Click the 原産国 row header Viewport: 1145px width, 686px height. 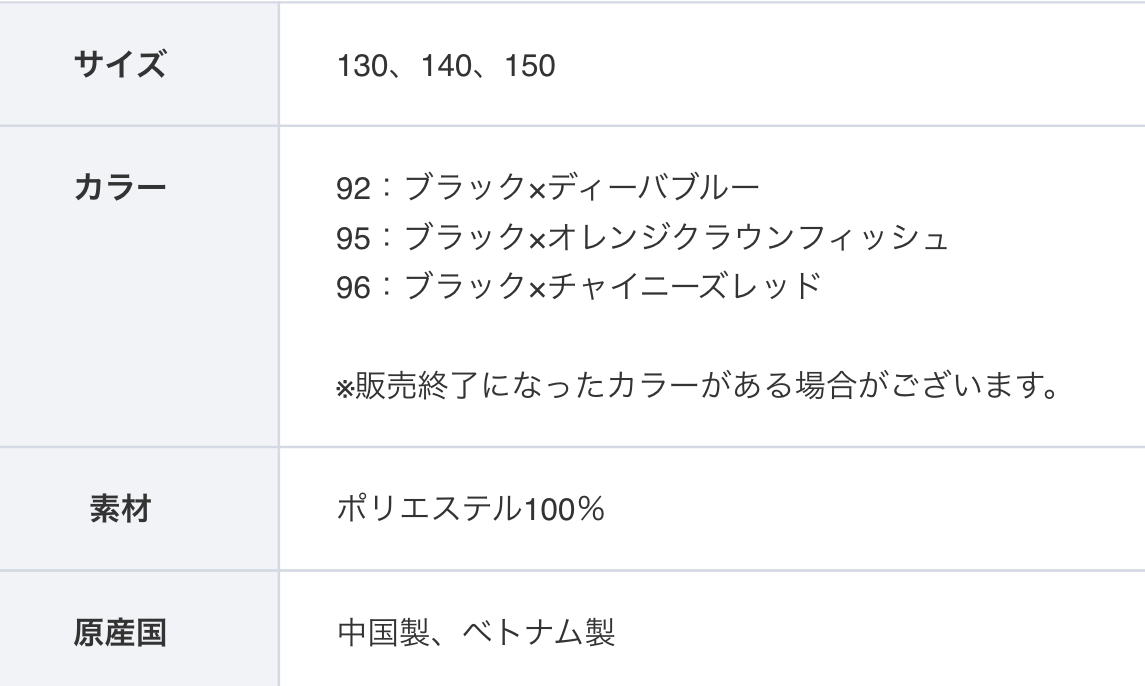(x=120, y=633)
